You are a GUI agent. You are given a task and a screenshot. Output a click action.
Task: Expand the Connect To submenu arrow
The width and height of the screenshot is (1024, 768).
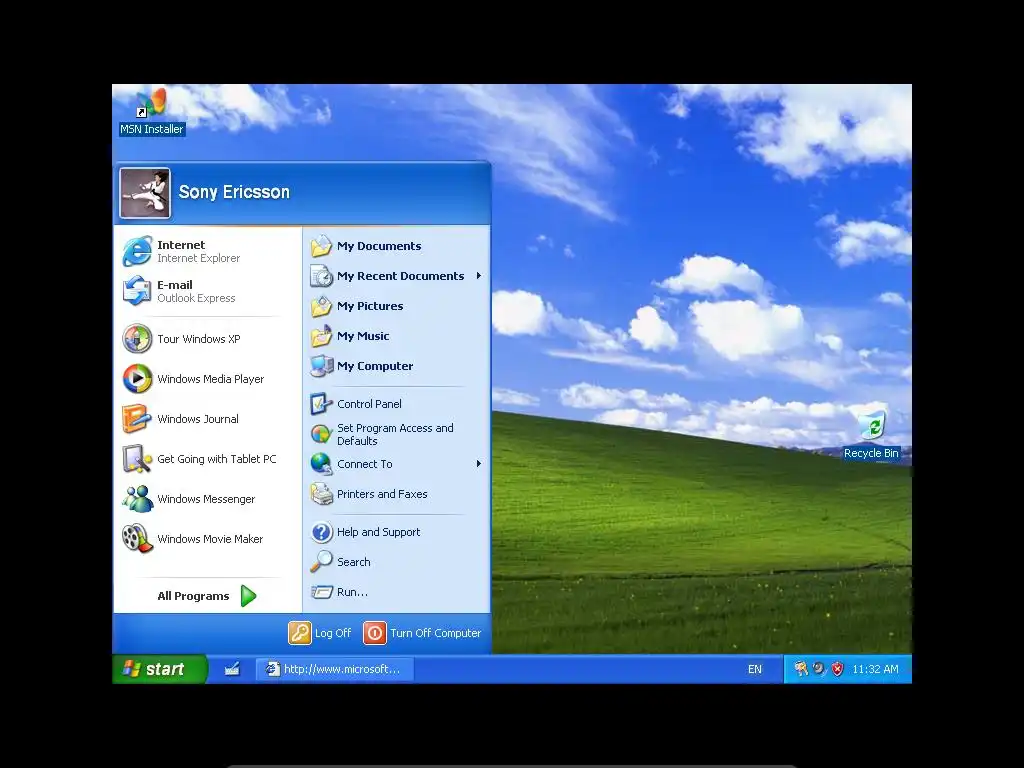479,464
